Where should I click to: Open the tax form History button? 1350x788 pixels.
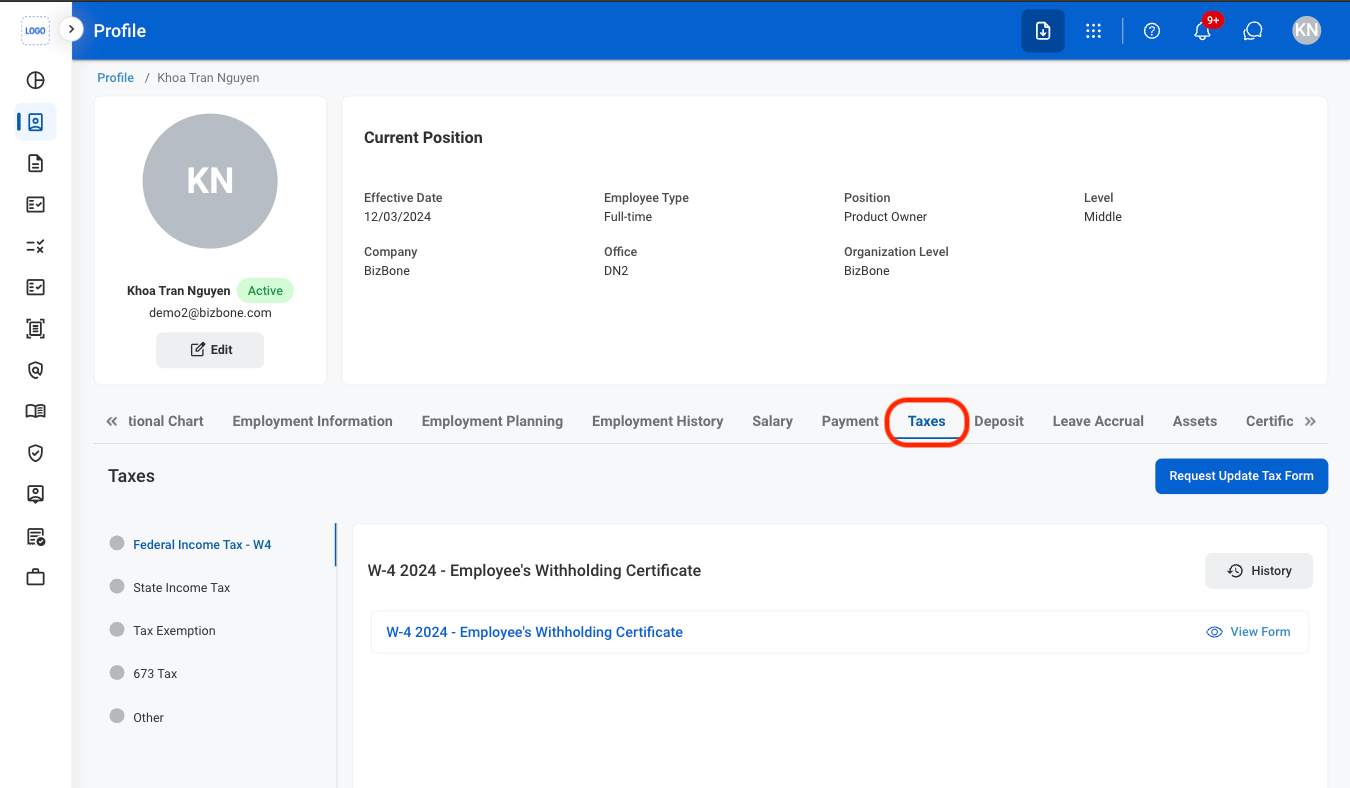pos(1259,571)
